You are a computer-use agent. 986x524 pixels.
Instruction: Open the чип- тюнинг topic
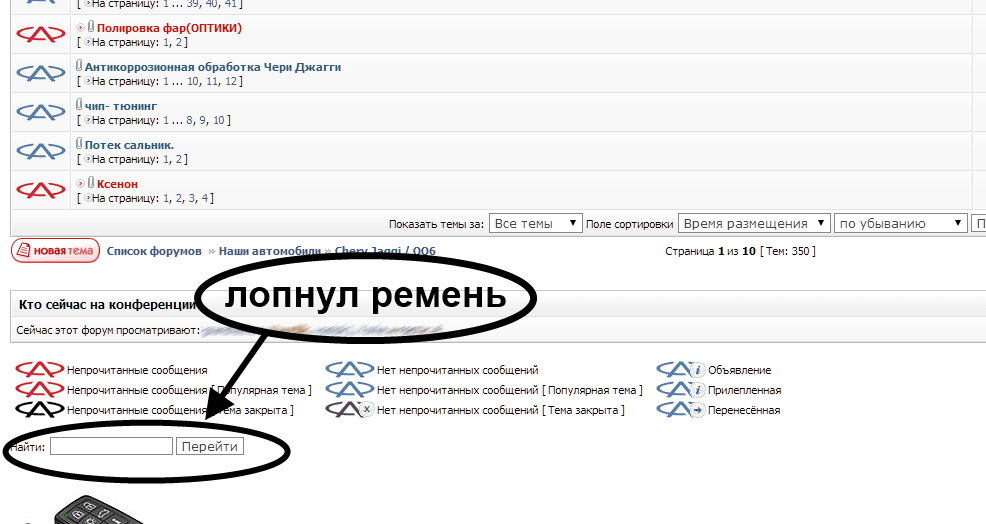[x=121, y=106]
